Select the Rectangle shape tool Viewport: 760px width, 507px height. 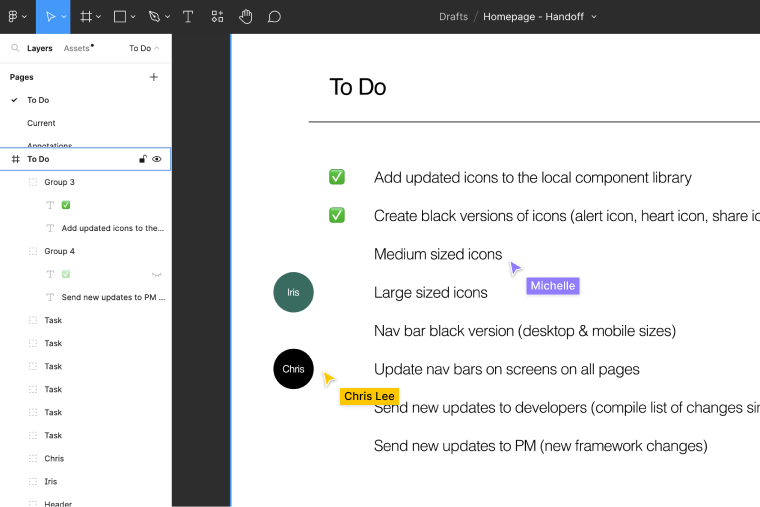120,17
